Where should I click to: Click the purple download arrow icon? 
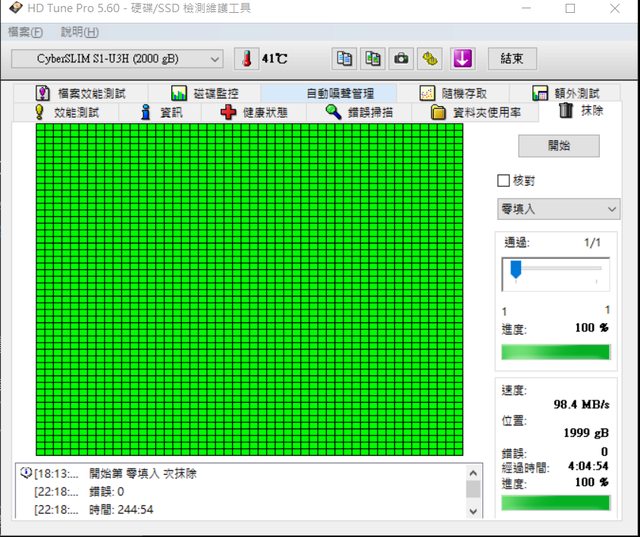[x=462, y=58]
